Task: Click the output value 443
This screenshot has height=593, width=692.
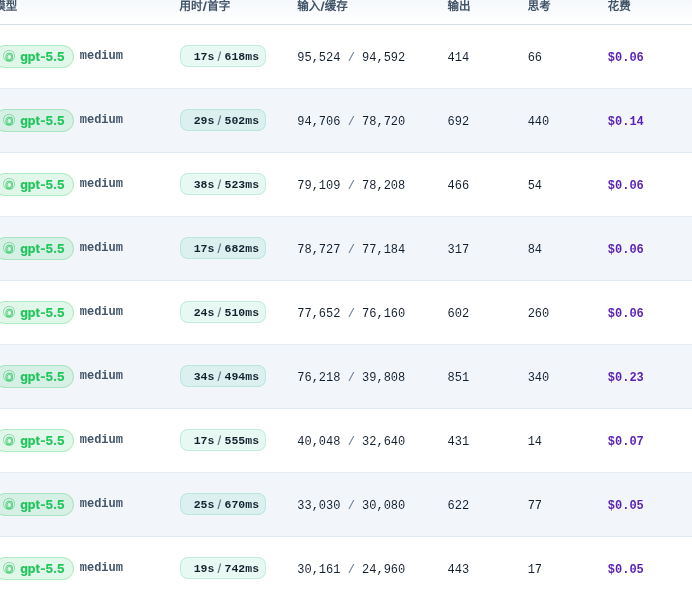Action: pyautogui.click(x=458, y=569)
